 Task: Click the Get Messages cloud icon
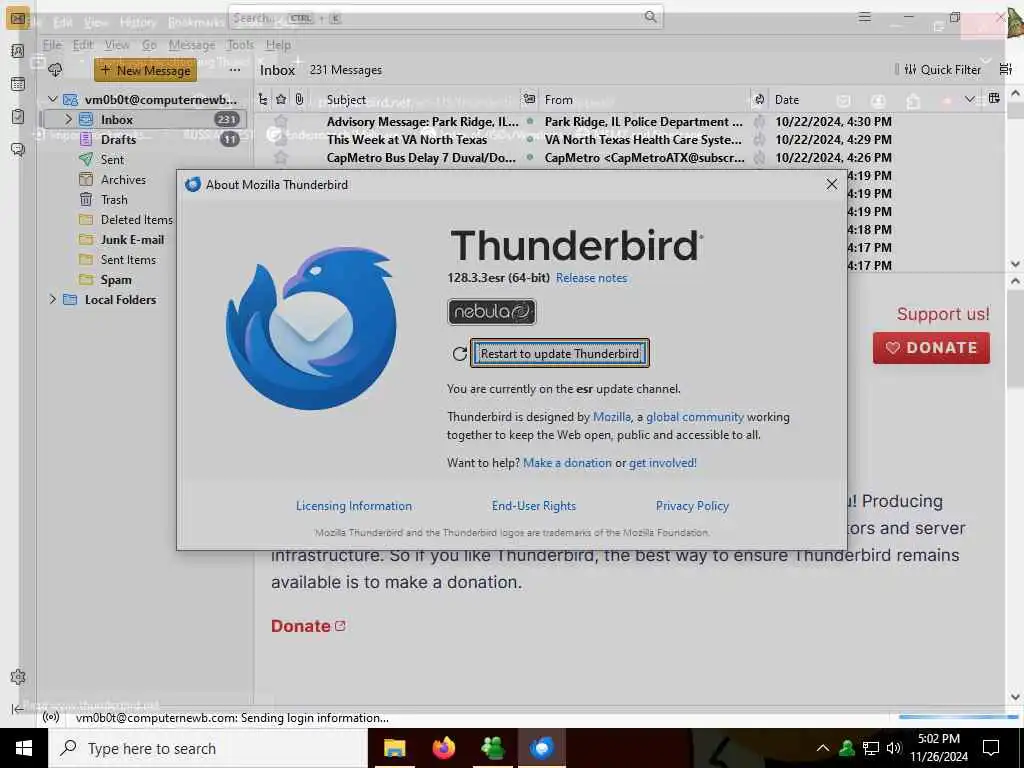point(55,70)
